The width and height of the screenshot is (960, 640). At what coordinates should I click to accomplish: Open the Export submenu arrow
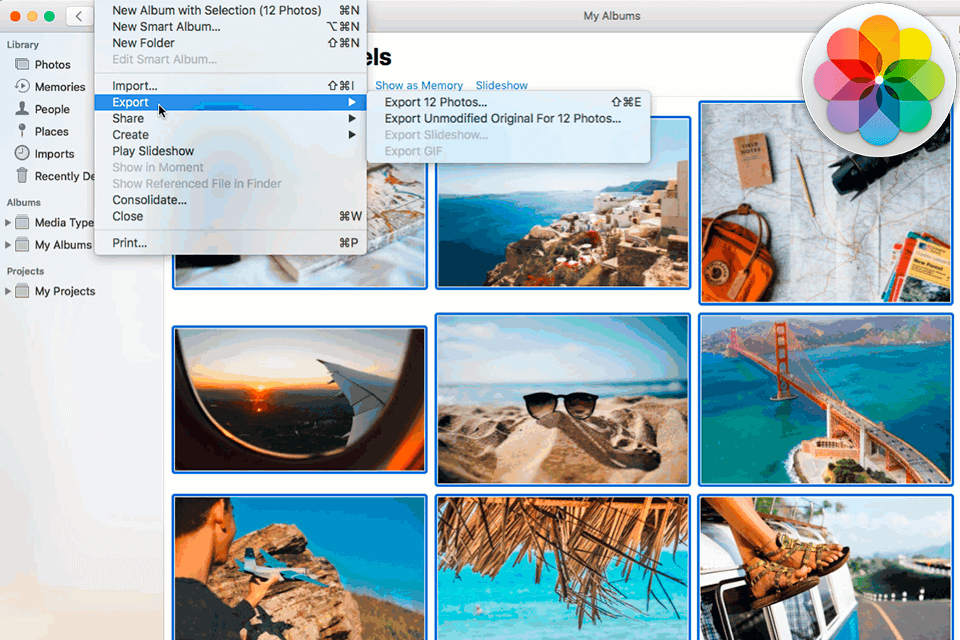(x=352, y=102)
